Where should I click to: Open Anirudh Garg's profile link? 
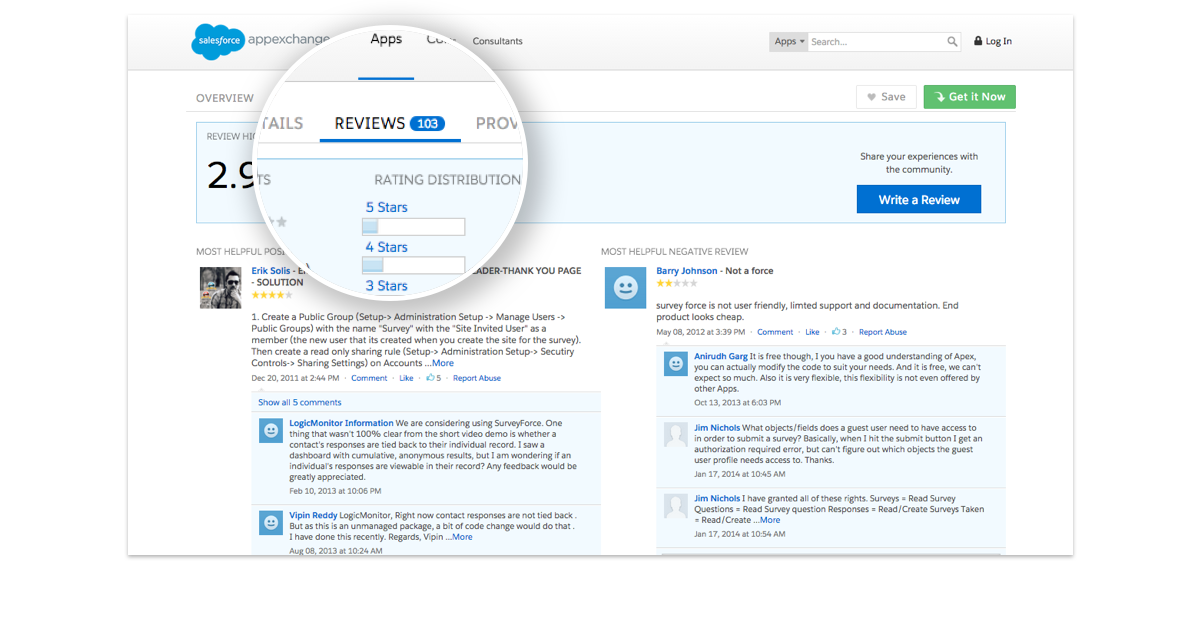(x=721, y=357)
